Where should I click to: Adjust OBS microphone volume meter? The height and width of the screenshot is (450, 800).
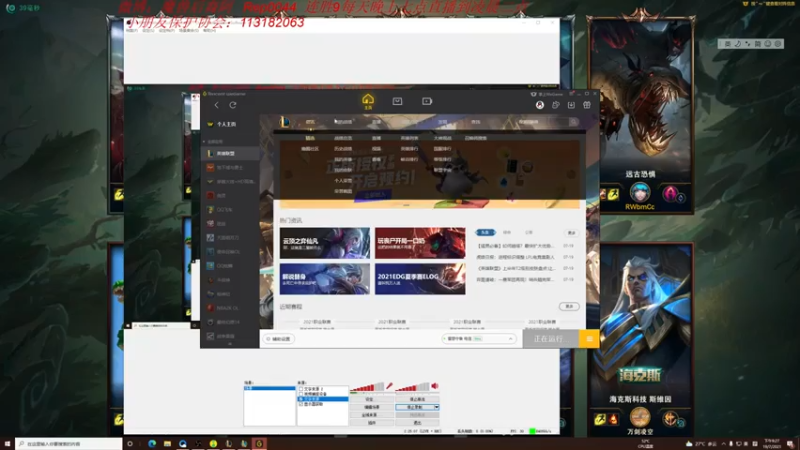click(367, 387)
